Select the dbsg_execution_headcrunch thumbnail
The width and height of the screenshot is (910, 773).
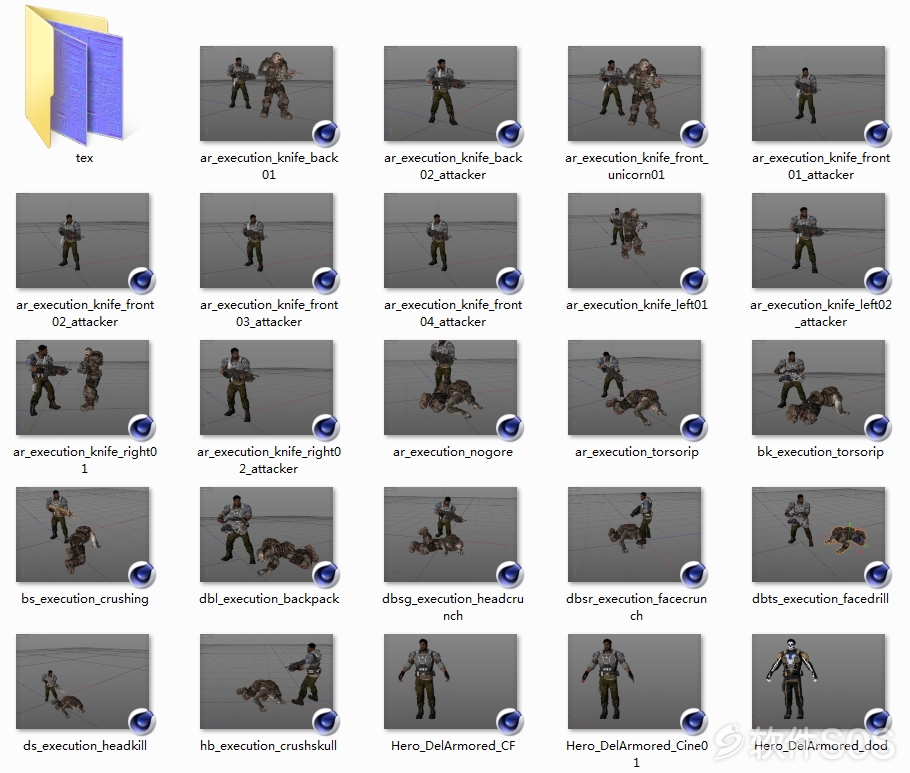[451, 534]
